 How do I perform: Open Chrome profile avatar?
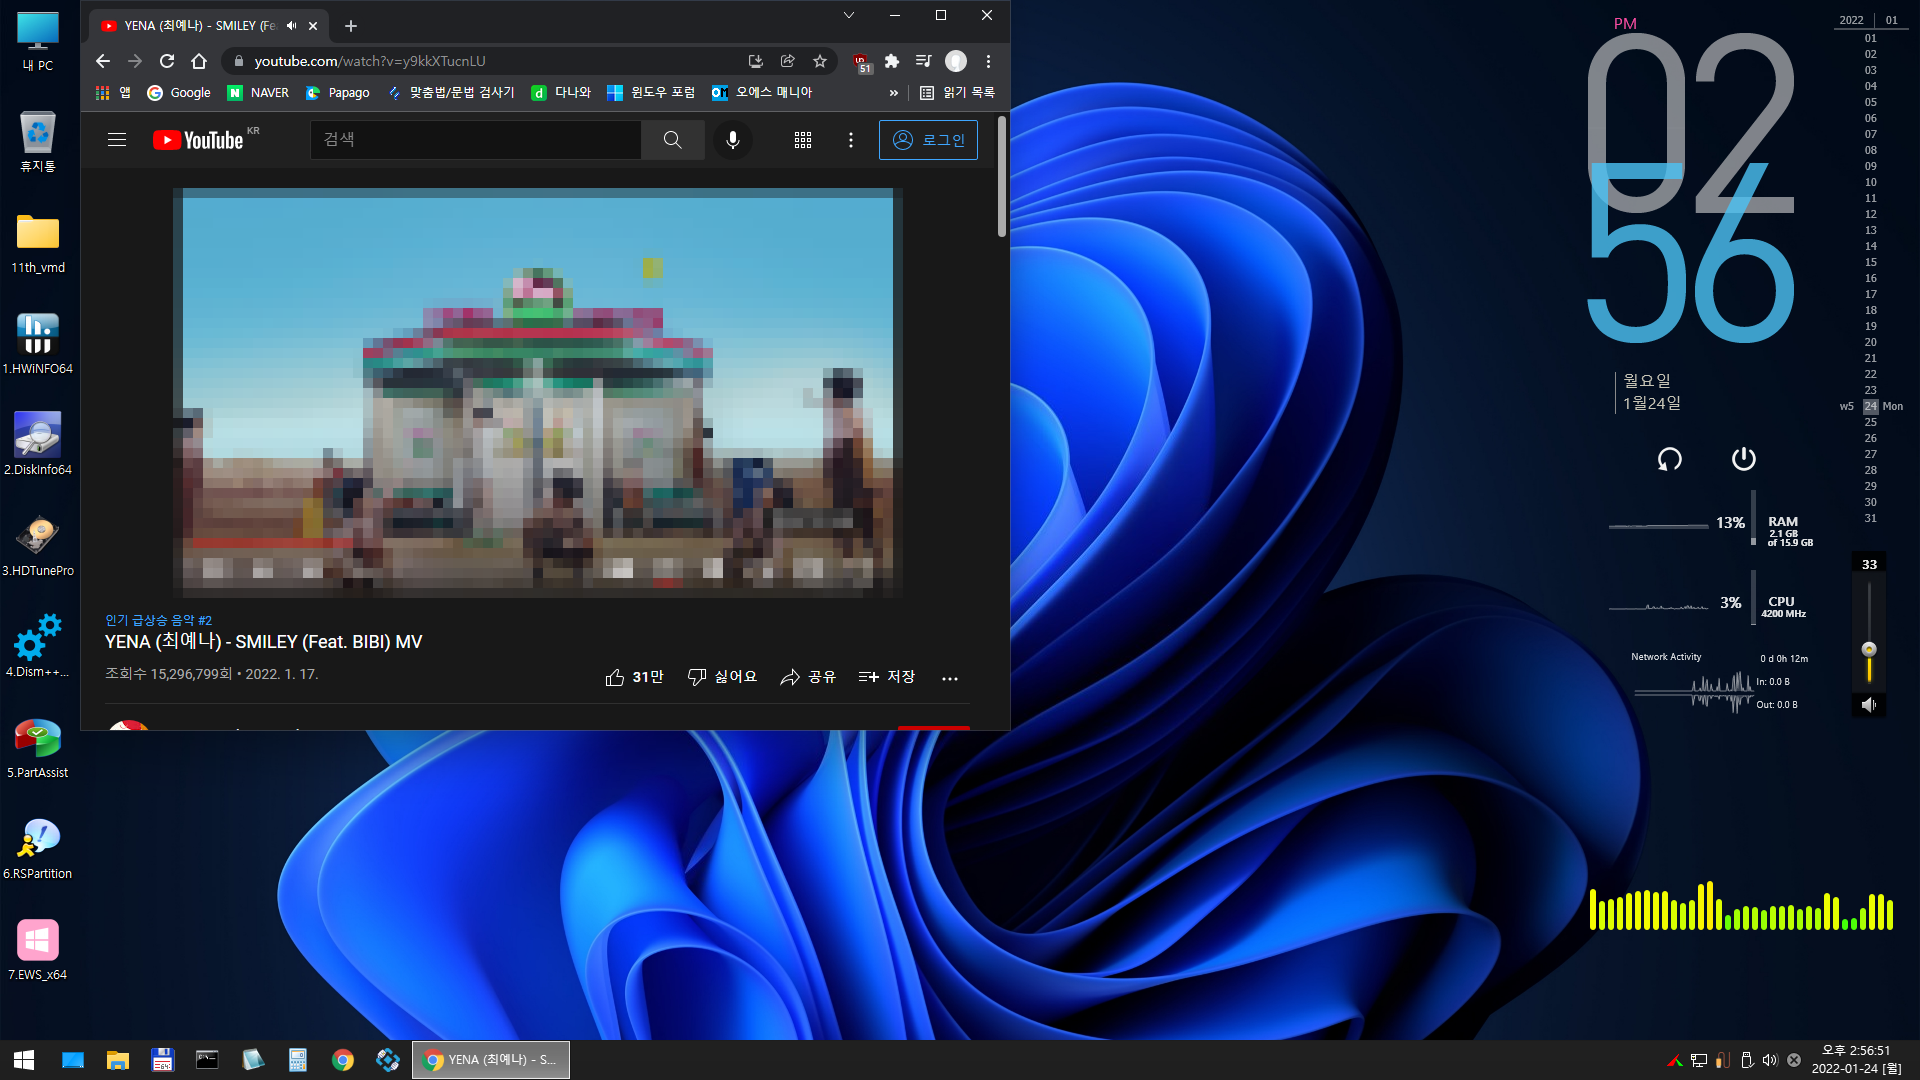[x=956, y=61]
